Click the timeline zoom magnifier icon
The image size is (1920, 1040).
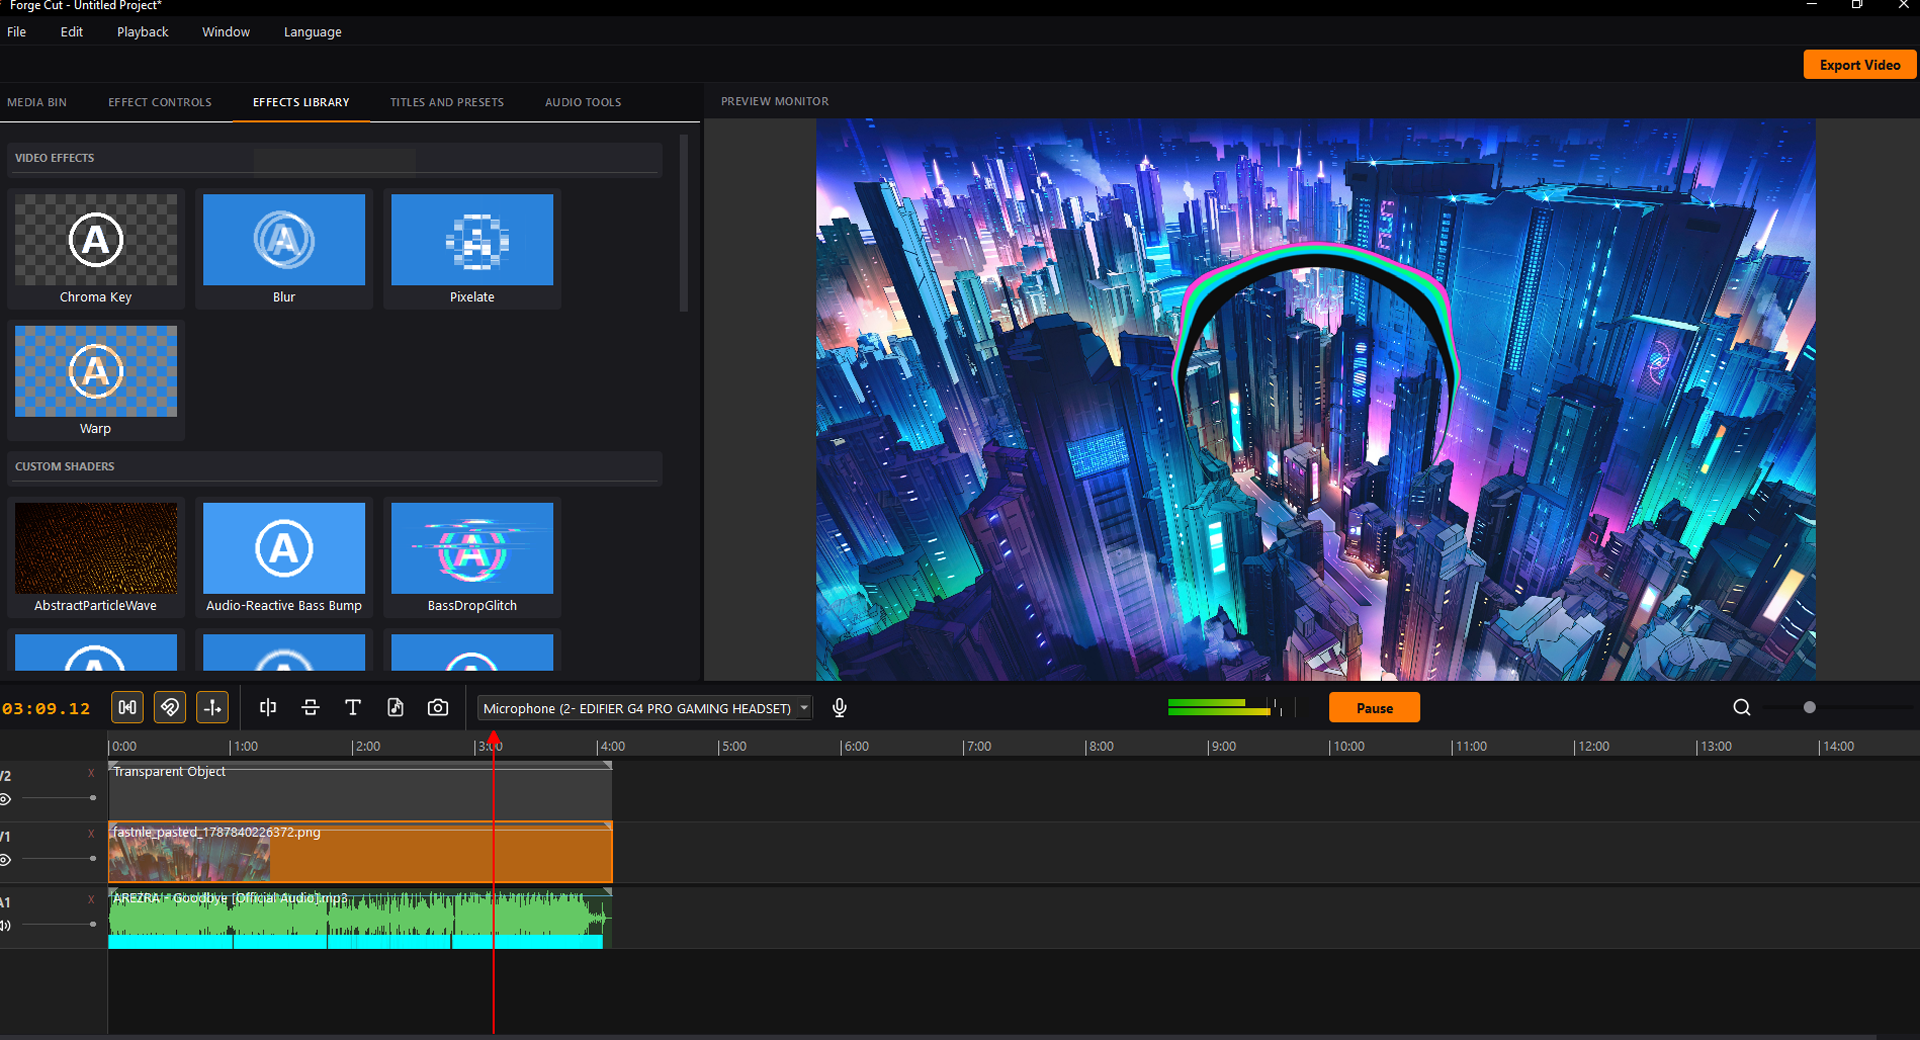[x=1742, y=708]
